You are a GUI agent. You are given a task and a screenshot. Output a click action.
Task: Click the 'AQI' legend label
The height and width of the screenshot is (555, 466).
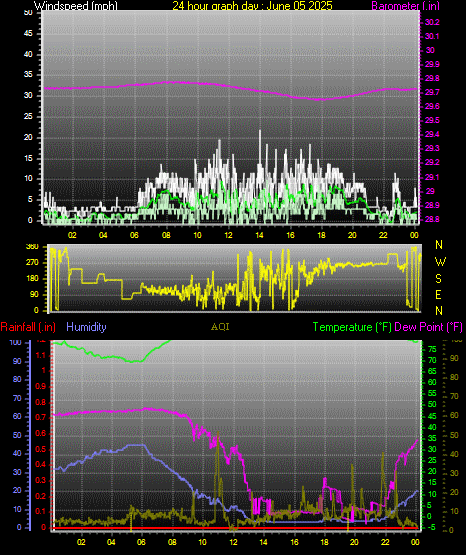tap(220, 326)
